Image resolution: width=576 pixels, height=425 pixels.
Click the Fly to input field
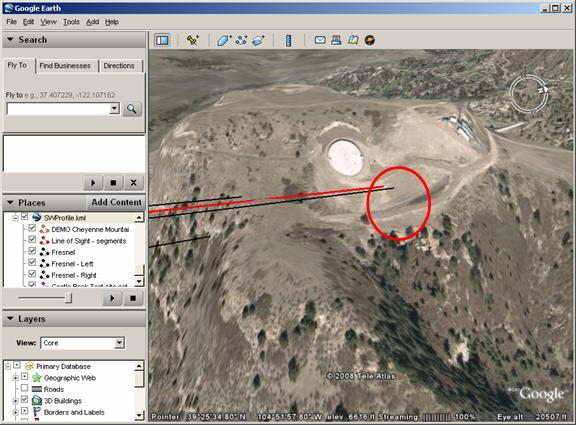pos(59,109)
